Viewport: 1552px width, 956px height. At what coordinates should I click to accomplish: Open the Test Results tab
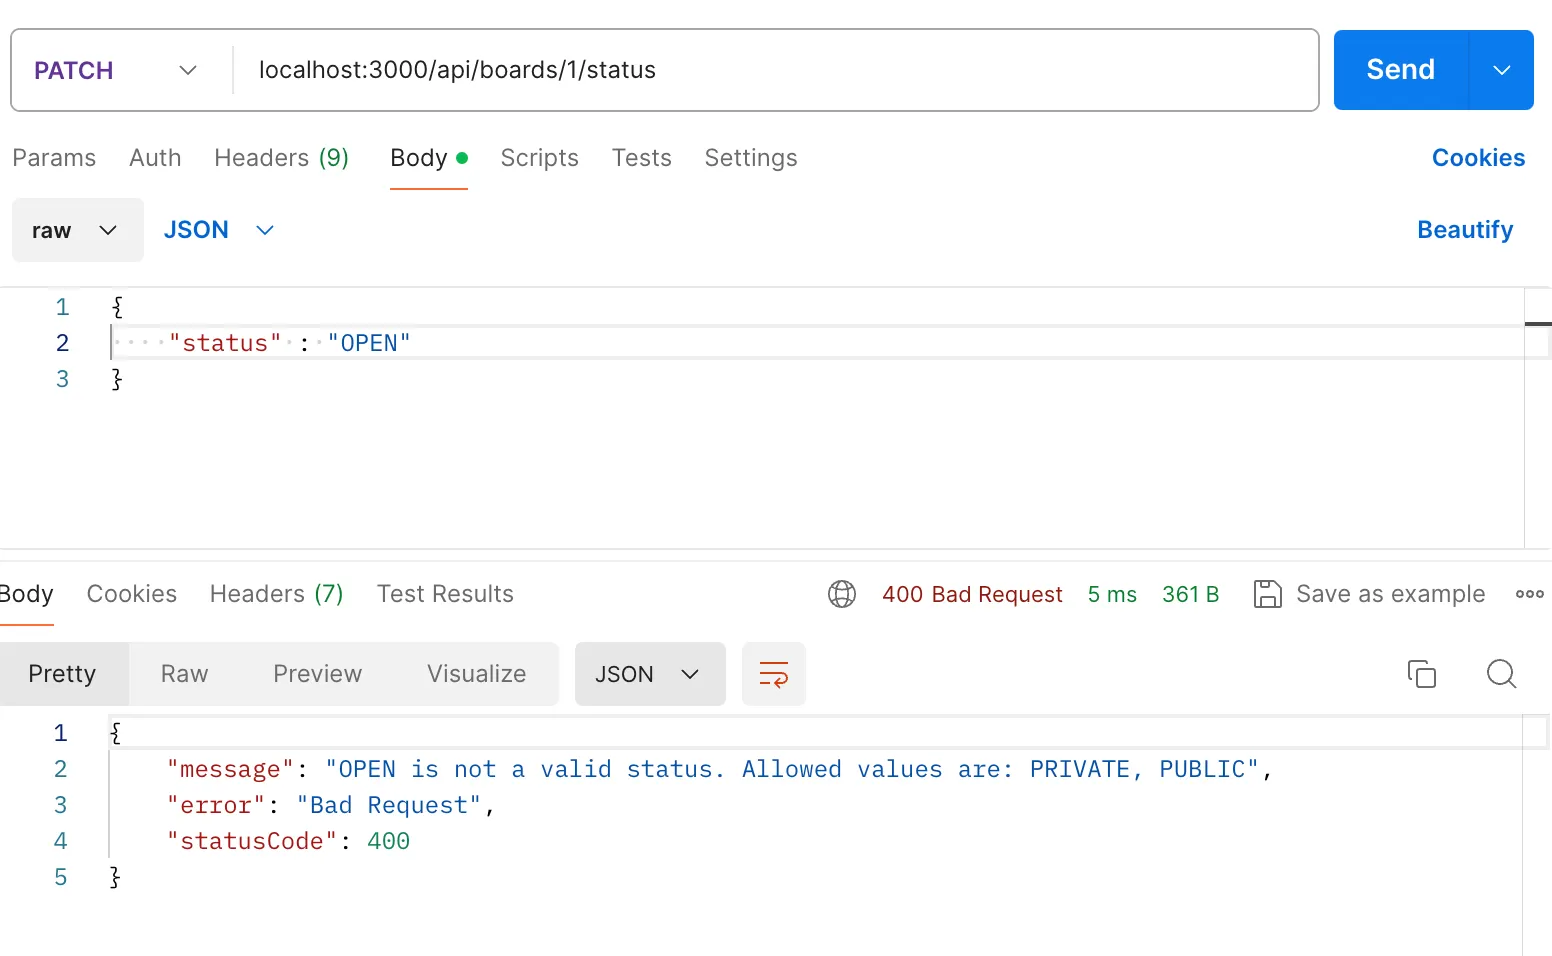(x=445, y=594)
